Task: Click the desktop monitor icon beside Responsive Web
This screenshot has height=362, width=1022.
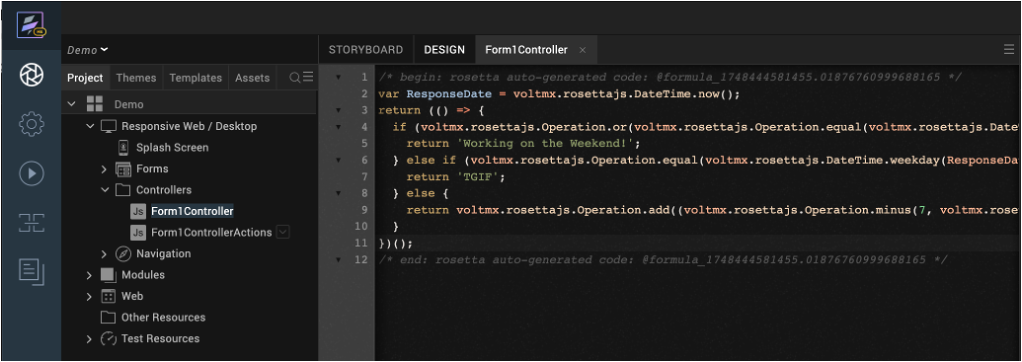Action: click(108, 127)
